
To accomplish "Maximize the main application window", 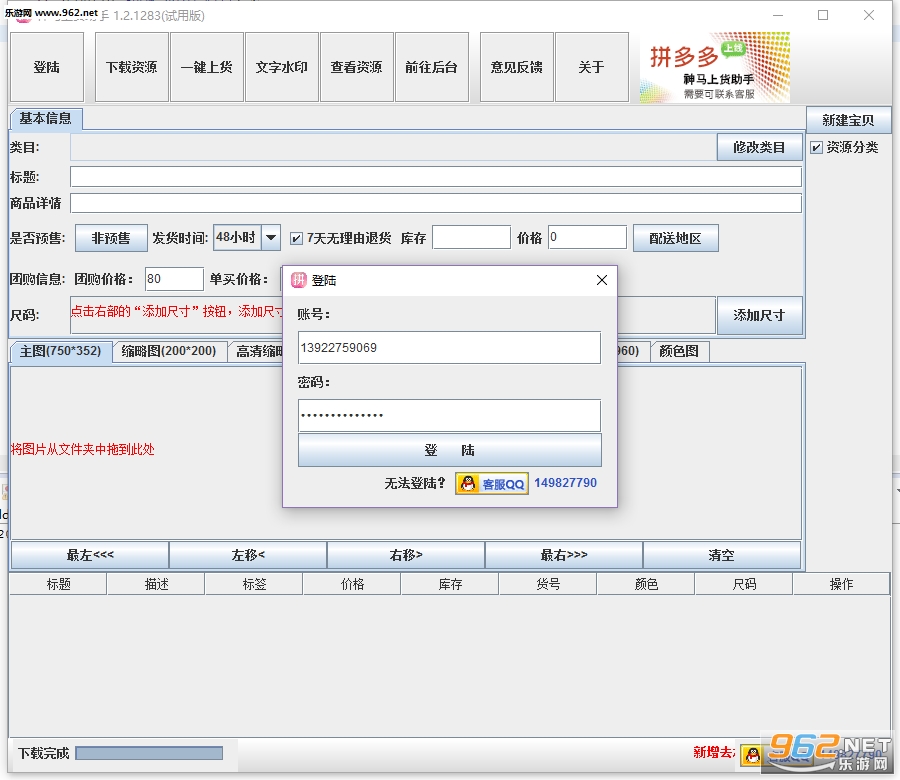I will 823,15.
